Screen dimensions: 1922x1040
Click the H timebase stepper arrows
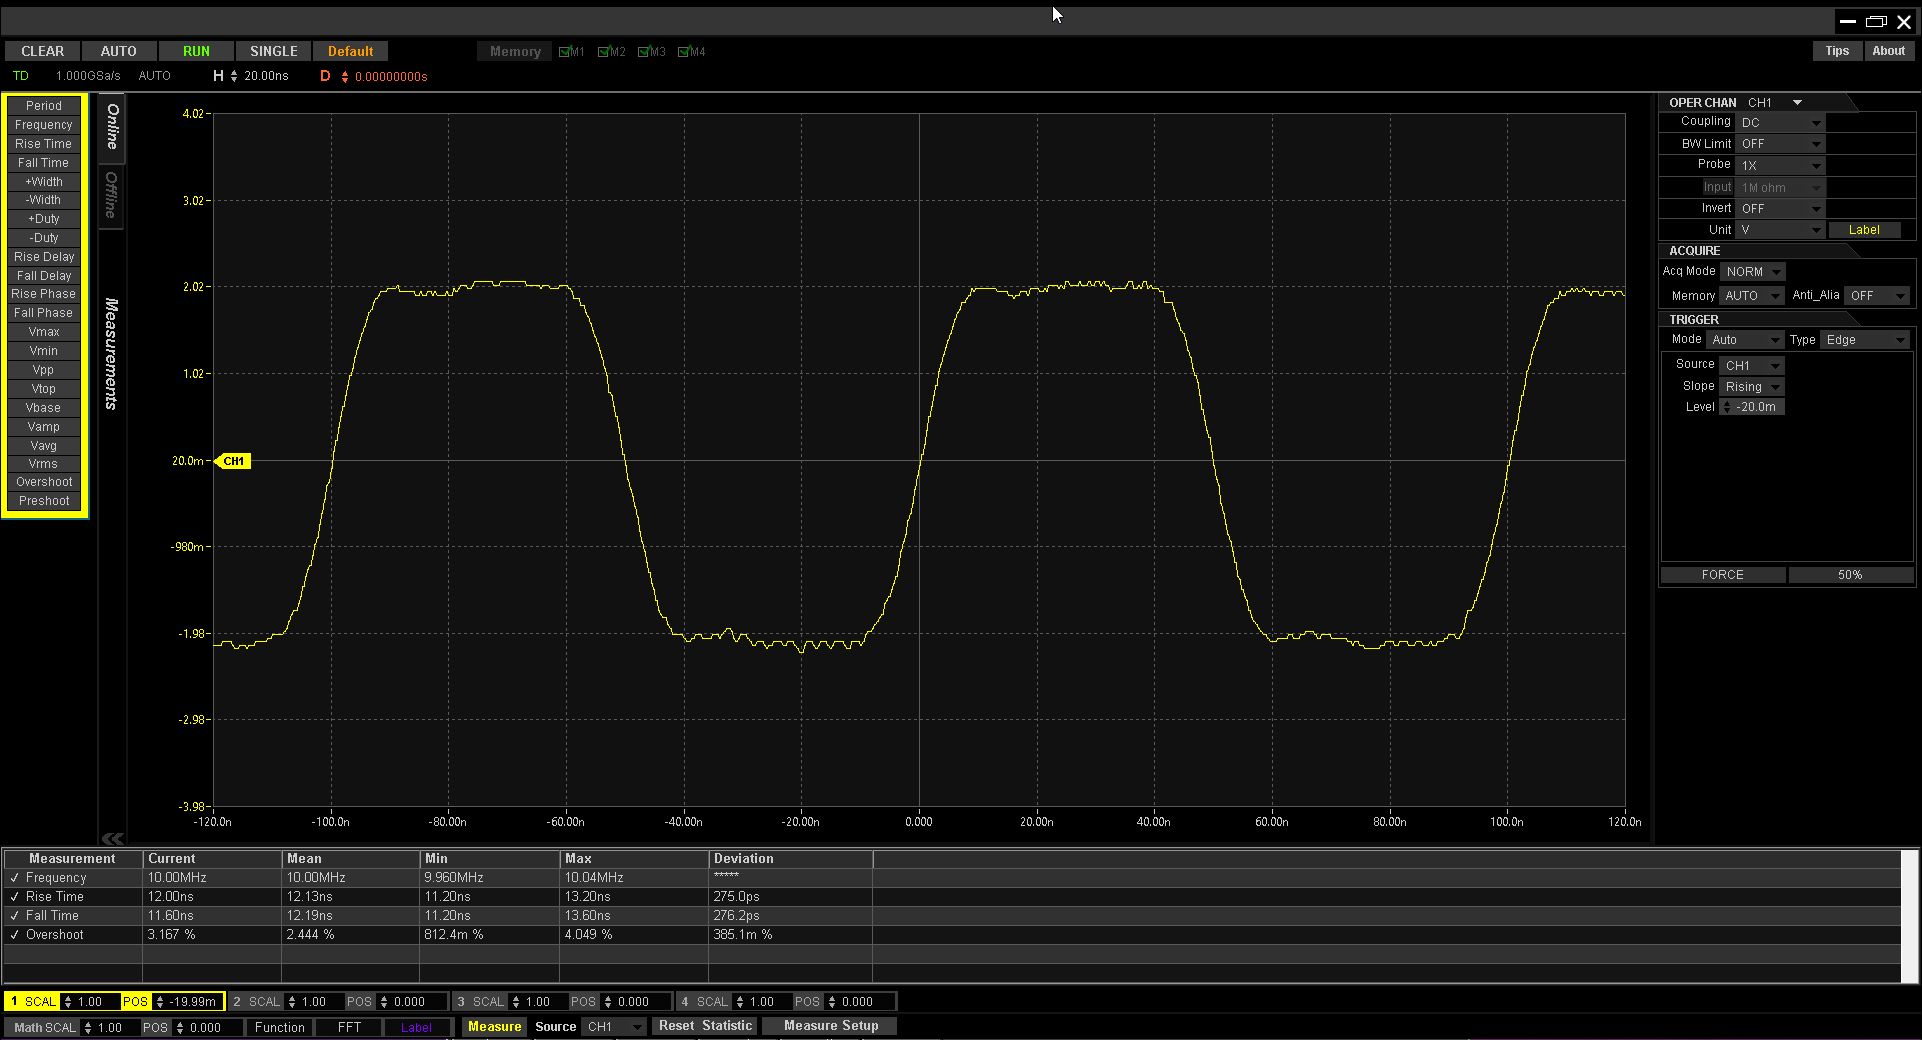tap(234, 76)
